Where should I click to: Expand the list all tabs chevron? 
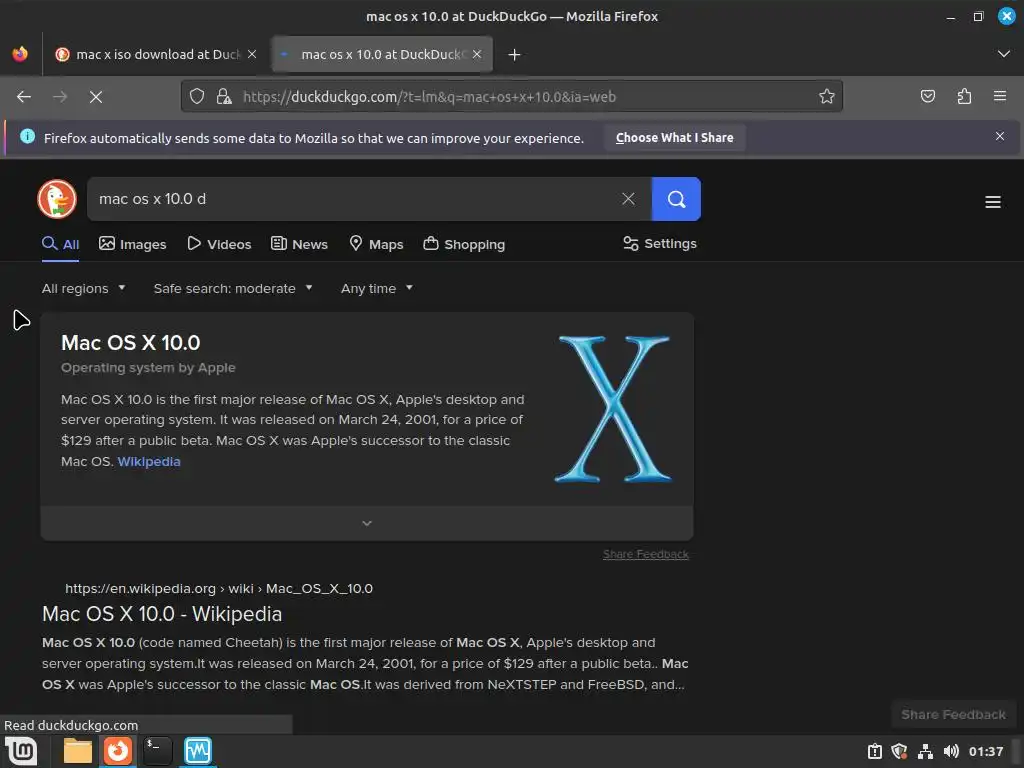pyautogui.click(x=1004, y=54)
